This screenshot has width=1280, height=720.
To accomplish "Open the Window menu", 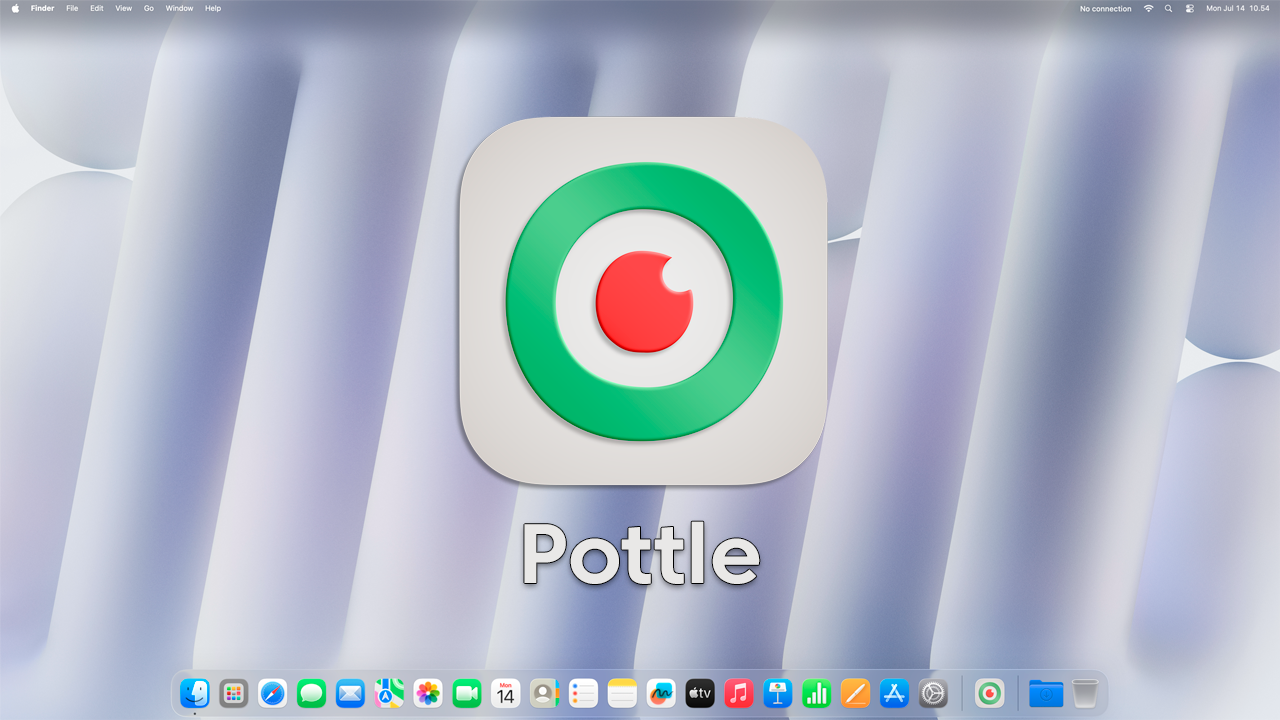I will point(179,8).
